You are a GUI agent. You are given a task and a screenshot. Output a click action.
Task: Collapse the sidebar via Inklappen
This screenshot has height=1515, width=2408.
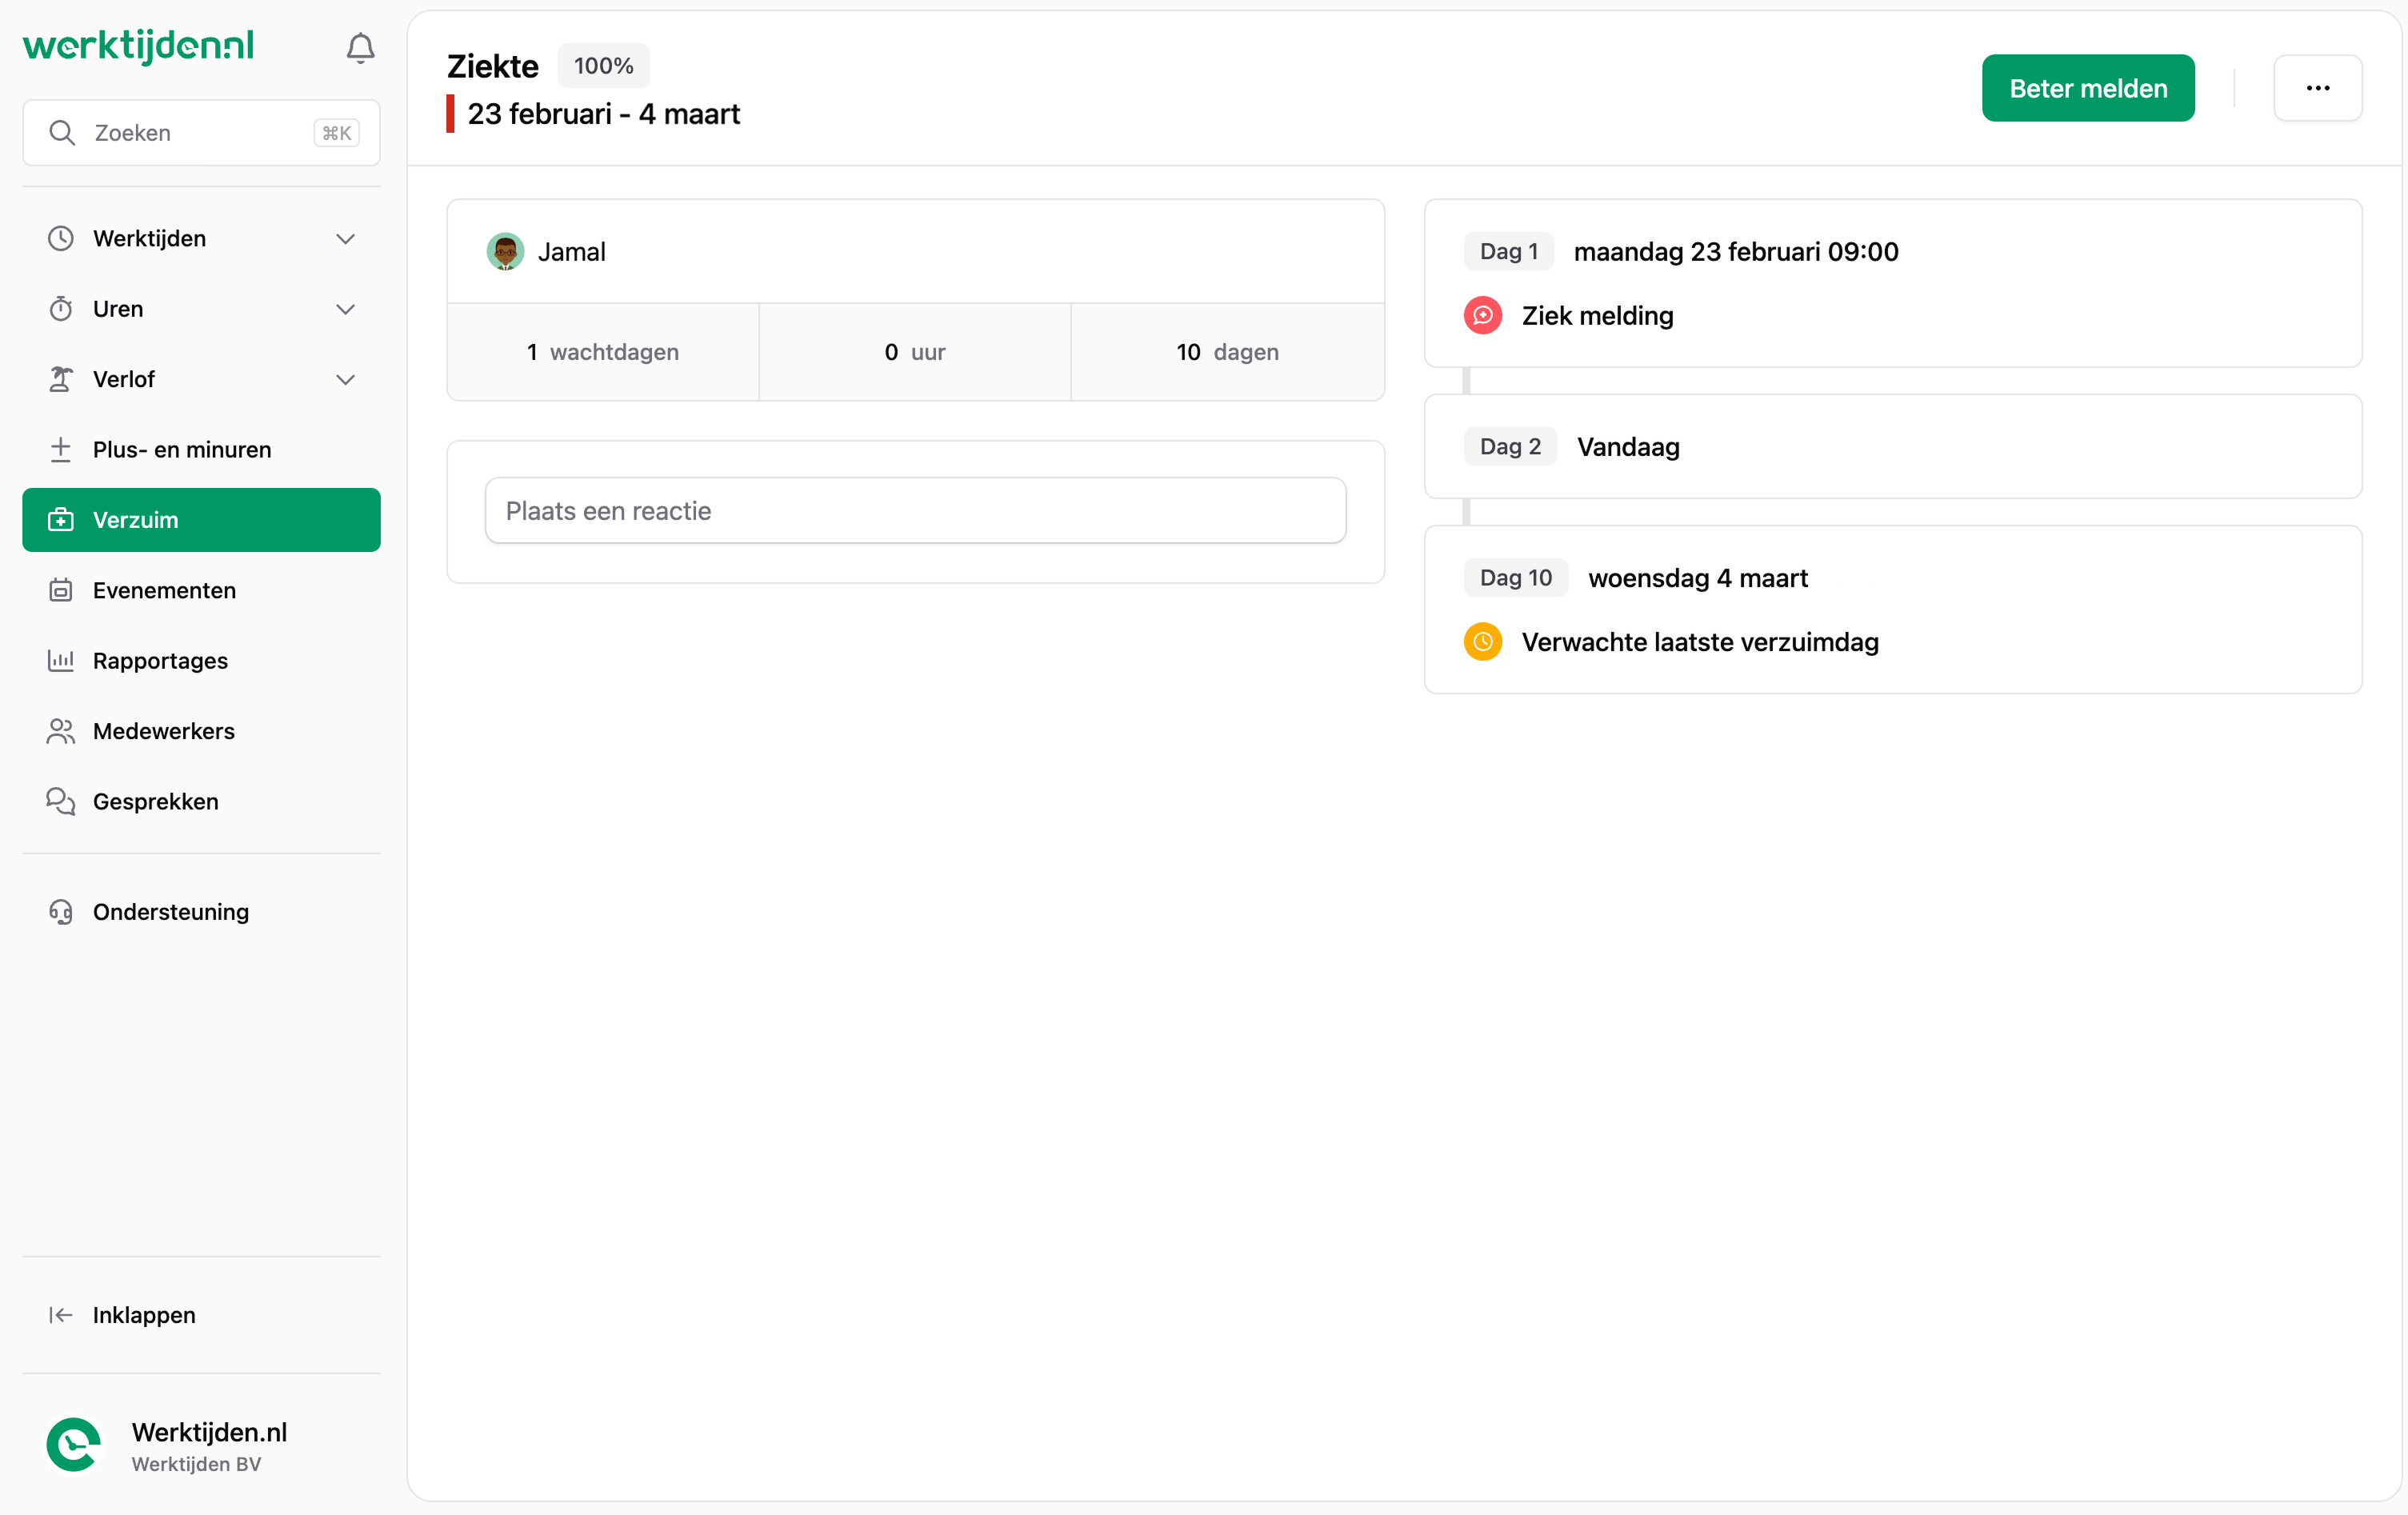point(143,1315)
